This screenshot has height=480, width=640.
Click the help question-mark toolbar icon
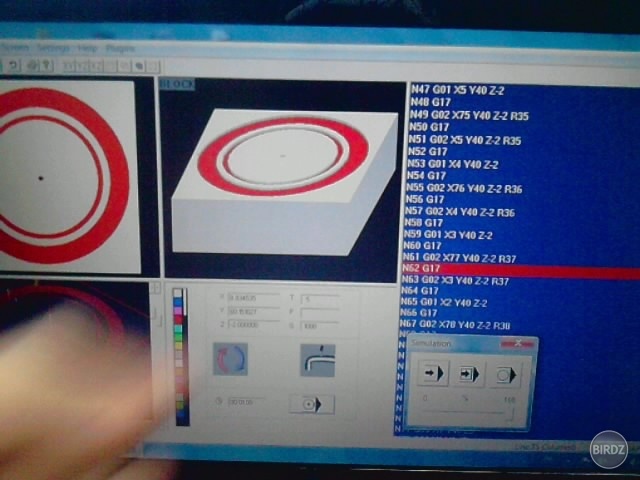click(47, 65)
